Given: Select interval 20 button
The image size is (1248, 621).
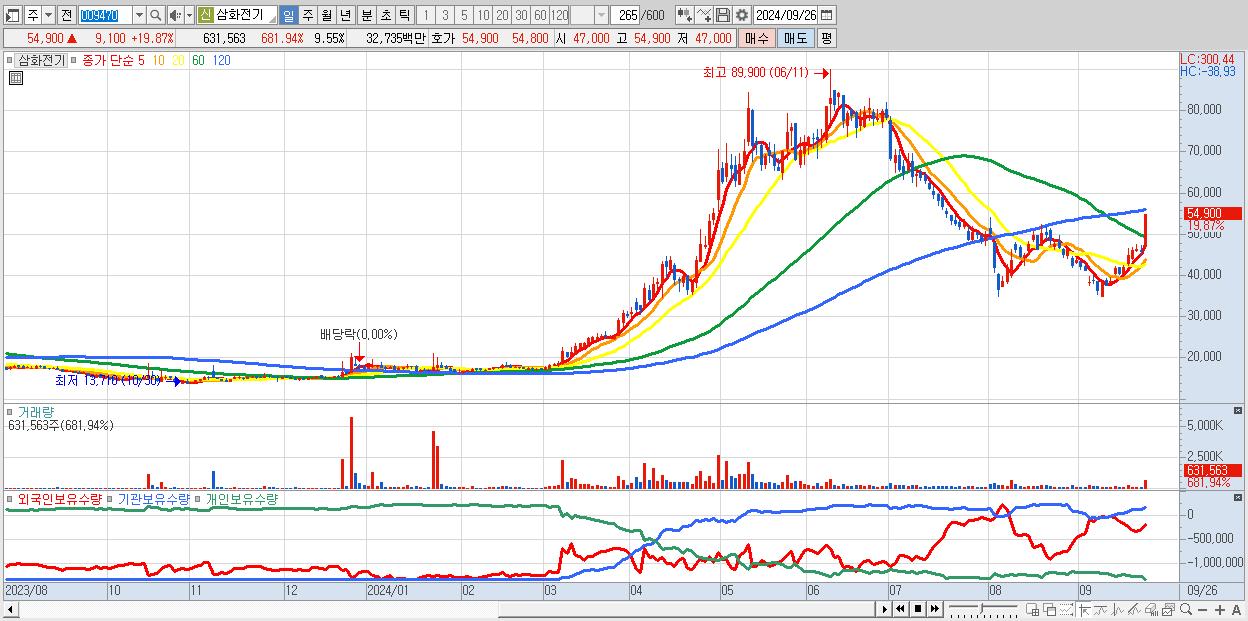Looking at the screenshot, I should (x=502, y=15).
